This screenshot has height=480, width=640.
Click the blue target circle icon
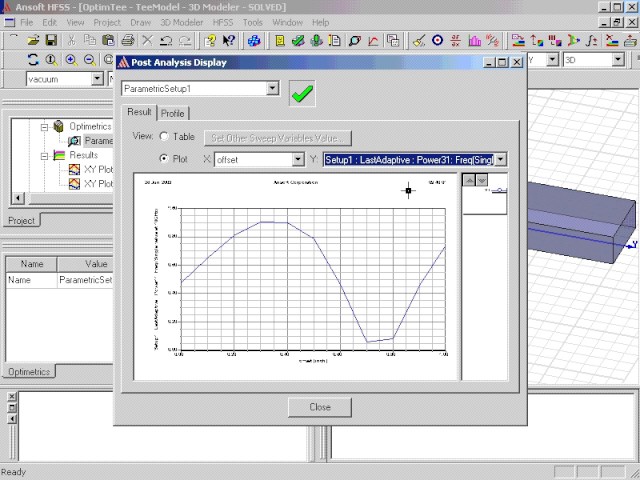[x=438, y=40]
